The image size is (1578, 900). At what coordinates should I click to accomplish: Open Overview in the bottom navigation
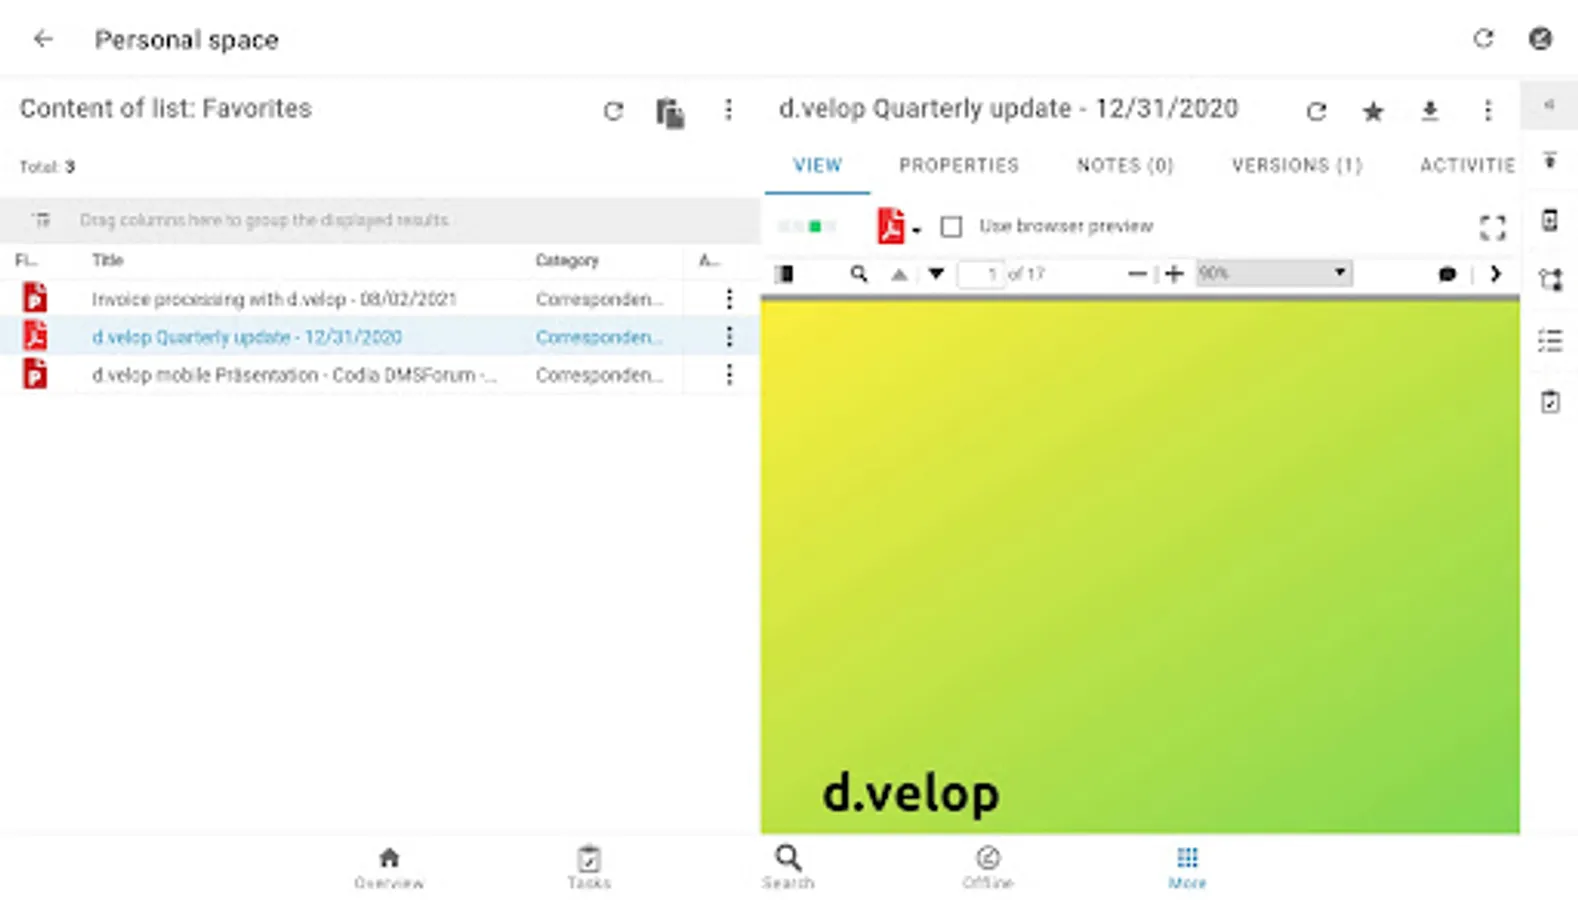point(389,867)
